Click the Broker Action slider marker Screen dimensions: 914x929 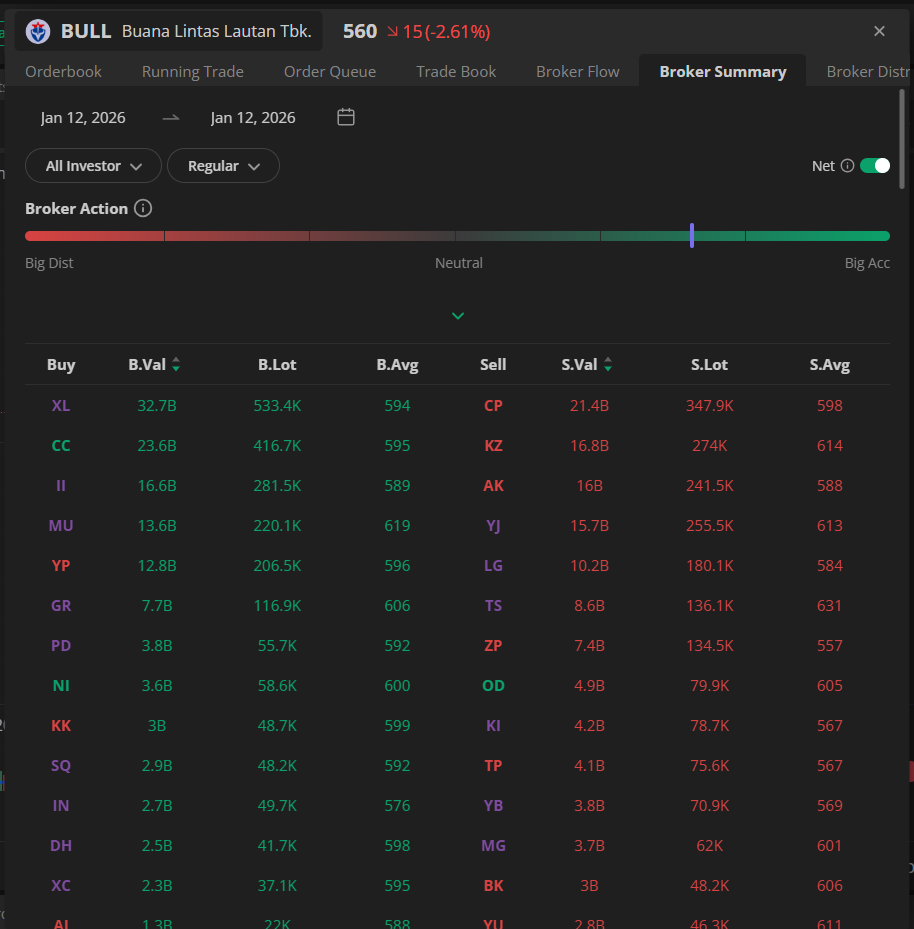pyautogui.click(x=692, y=236)
